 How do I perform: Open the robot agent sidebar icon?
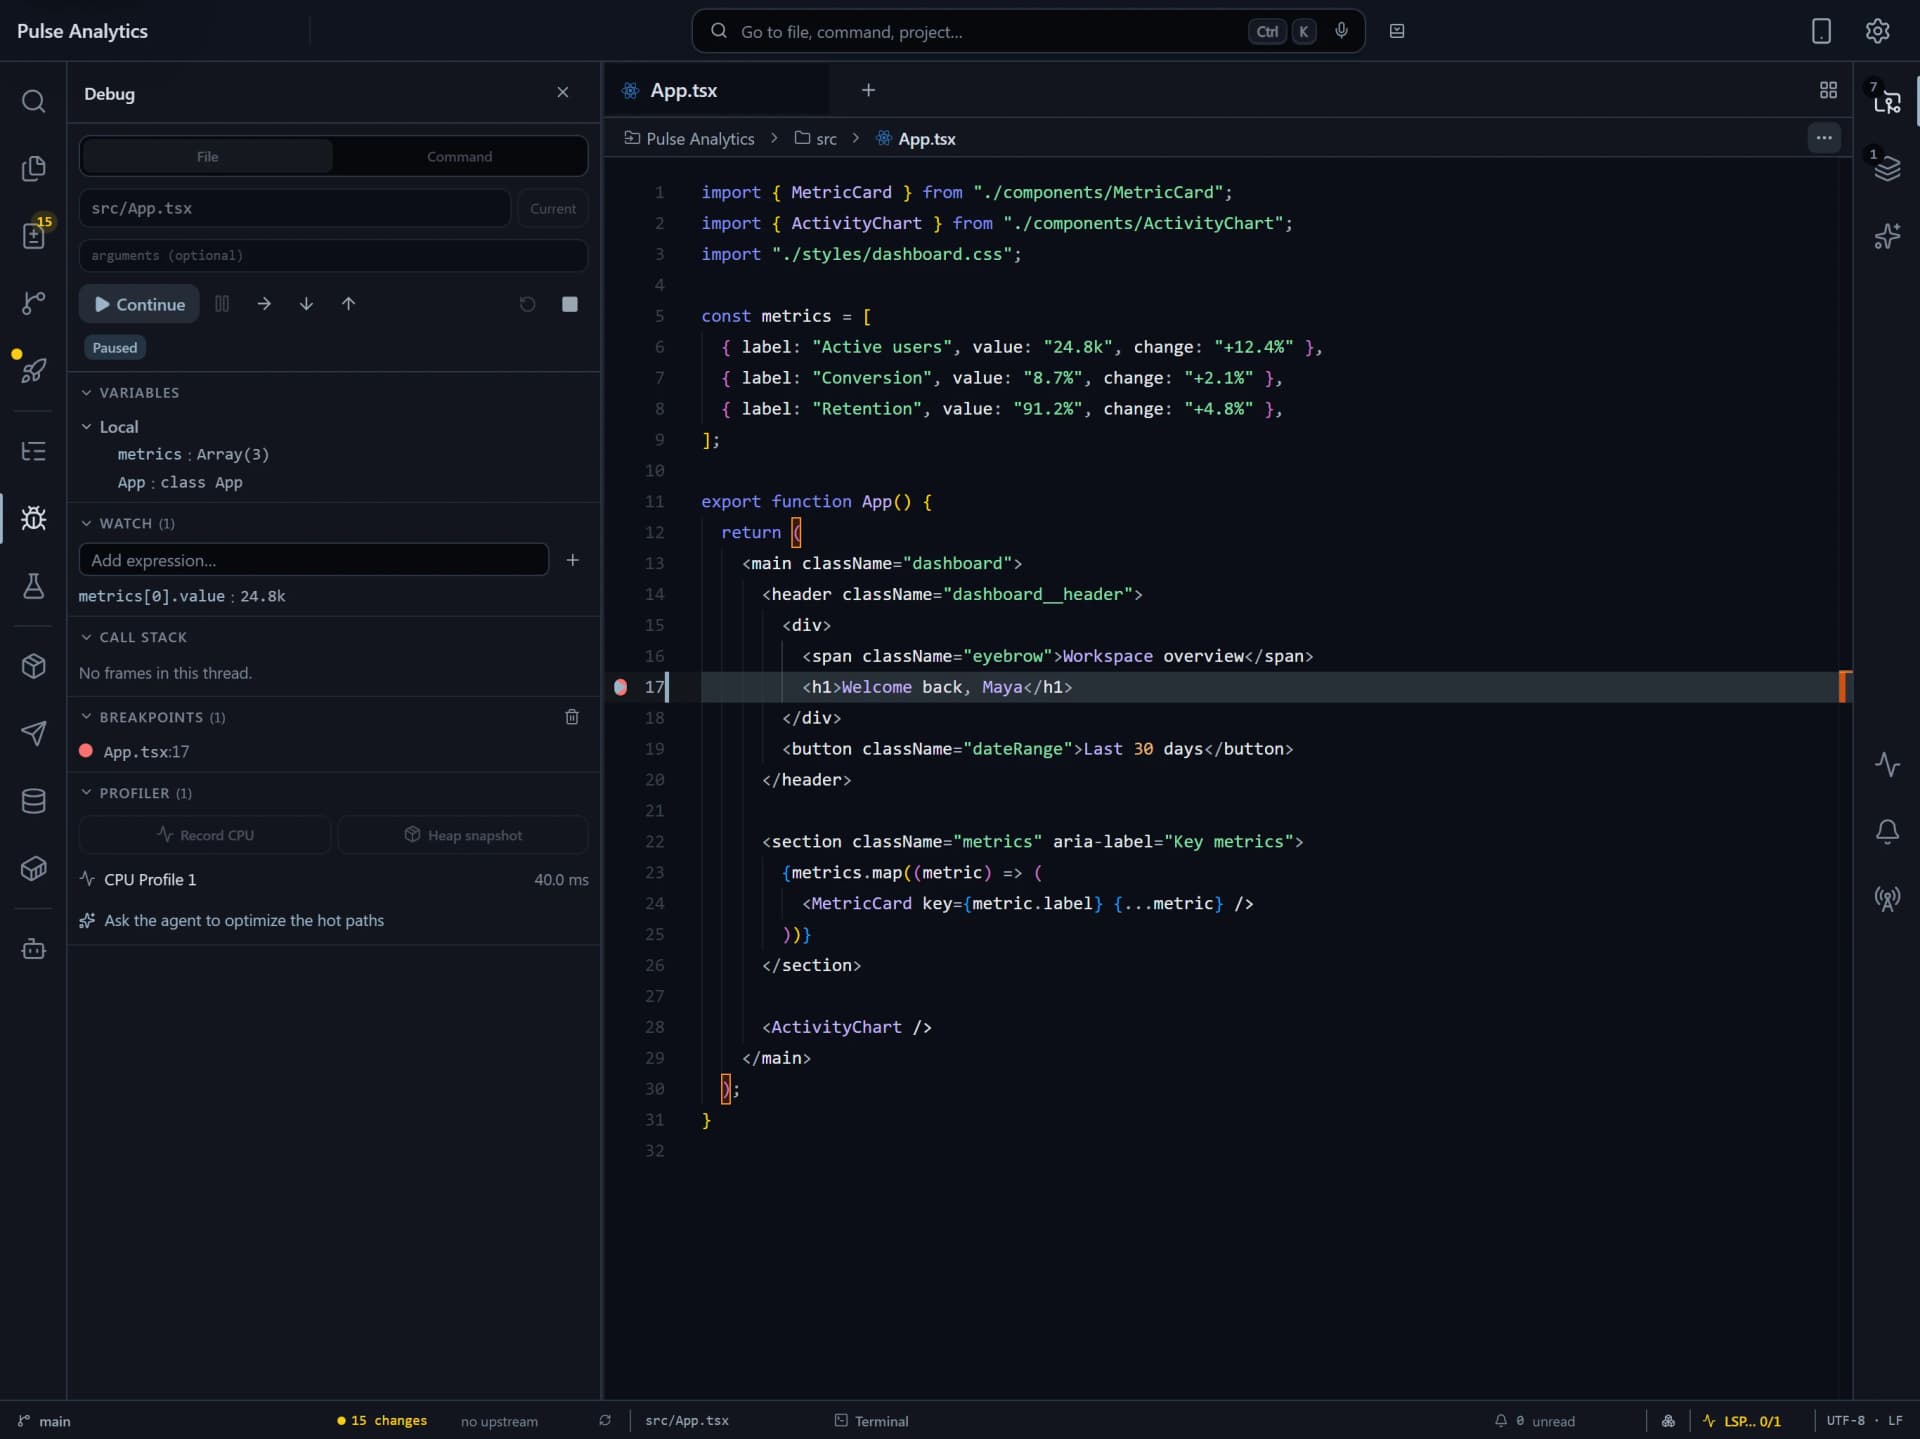[33, 949]
